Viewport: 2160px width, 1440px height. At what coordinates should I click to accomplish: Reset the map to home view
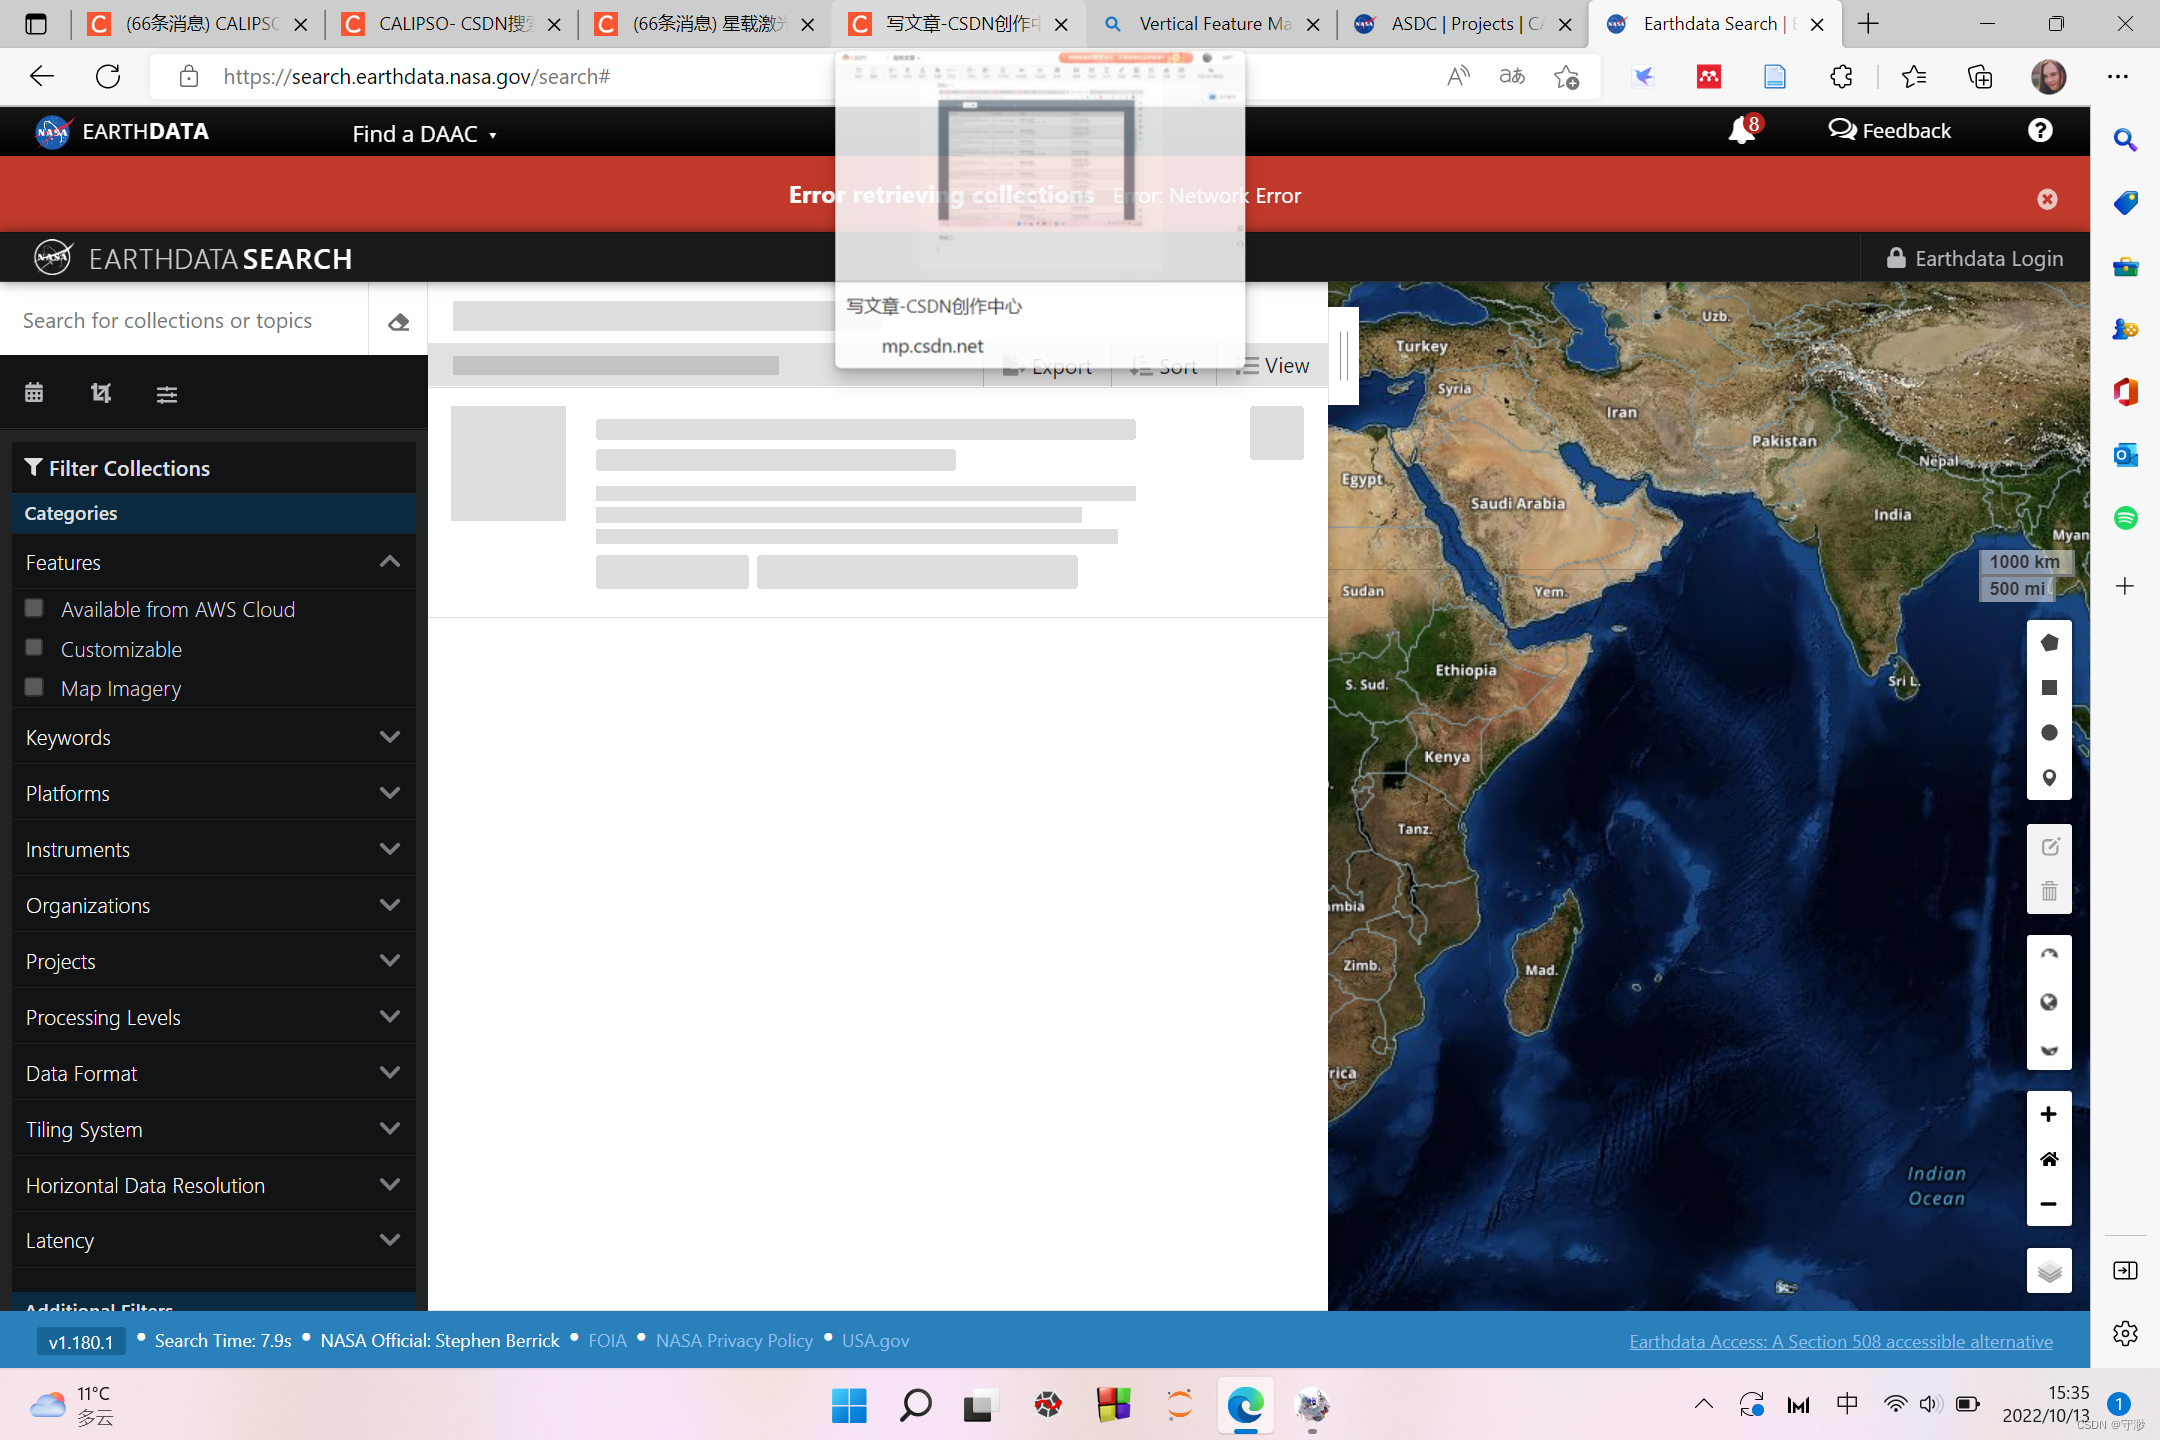pos(2049,1159)
